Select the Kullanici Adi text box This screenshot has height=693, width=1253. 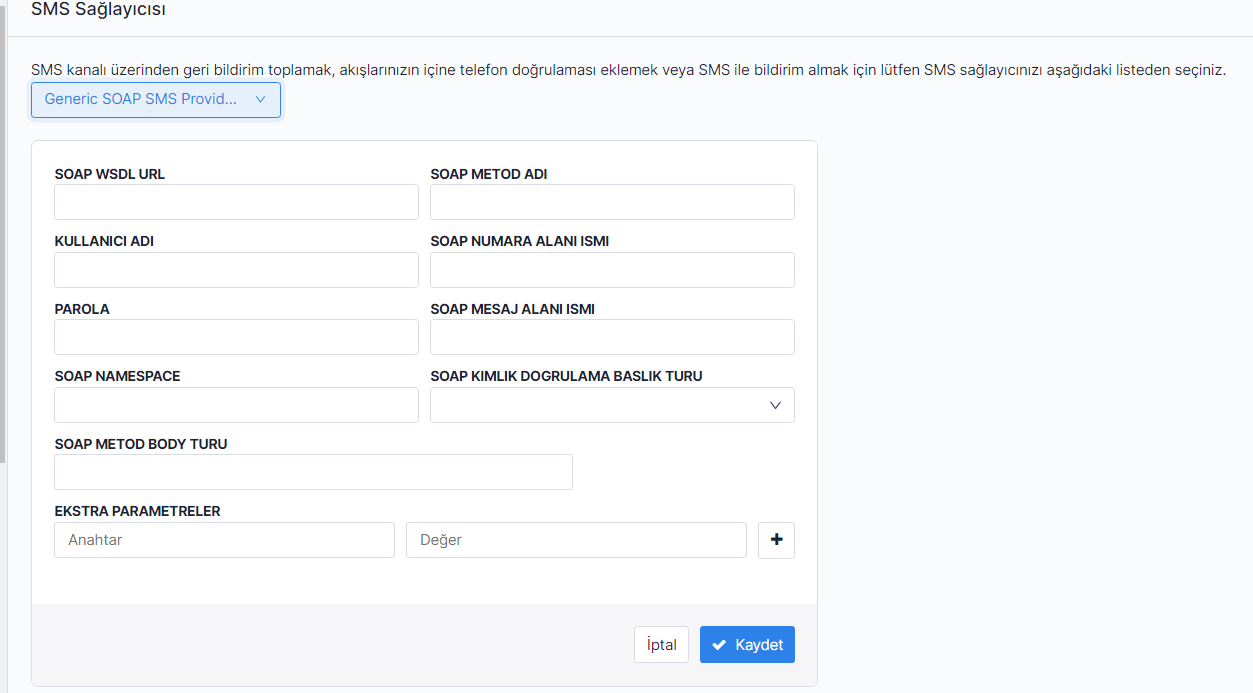pos(236,270)
